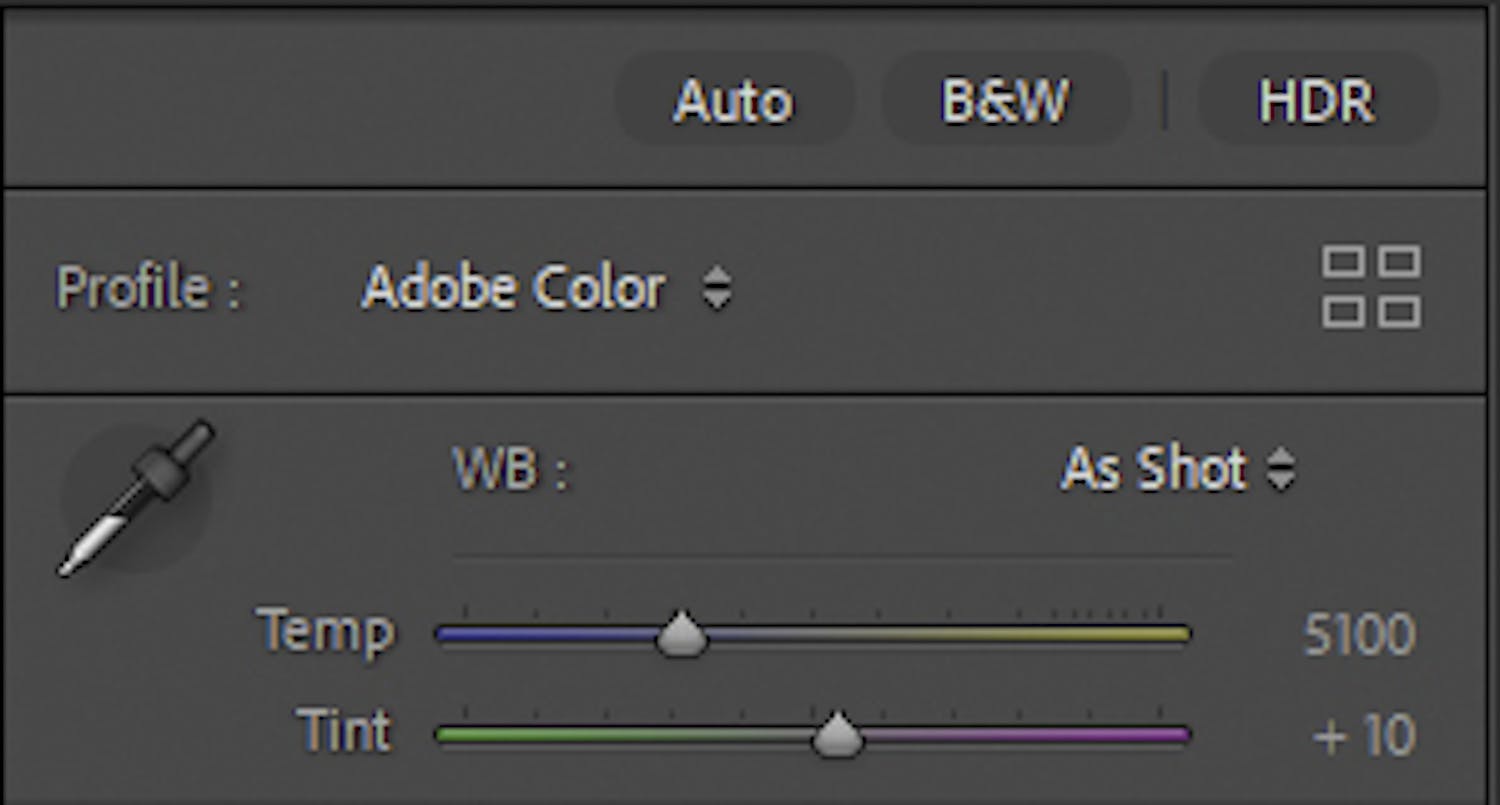Toggle the B&W treatment button
This screenshot has width=1500, height=805.
[x=1004, y=101]
